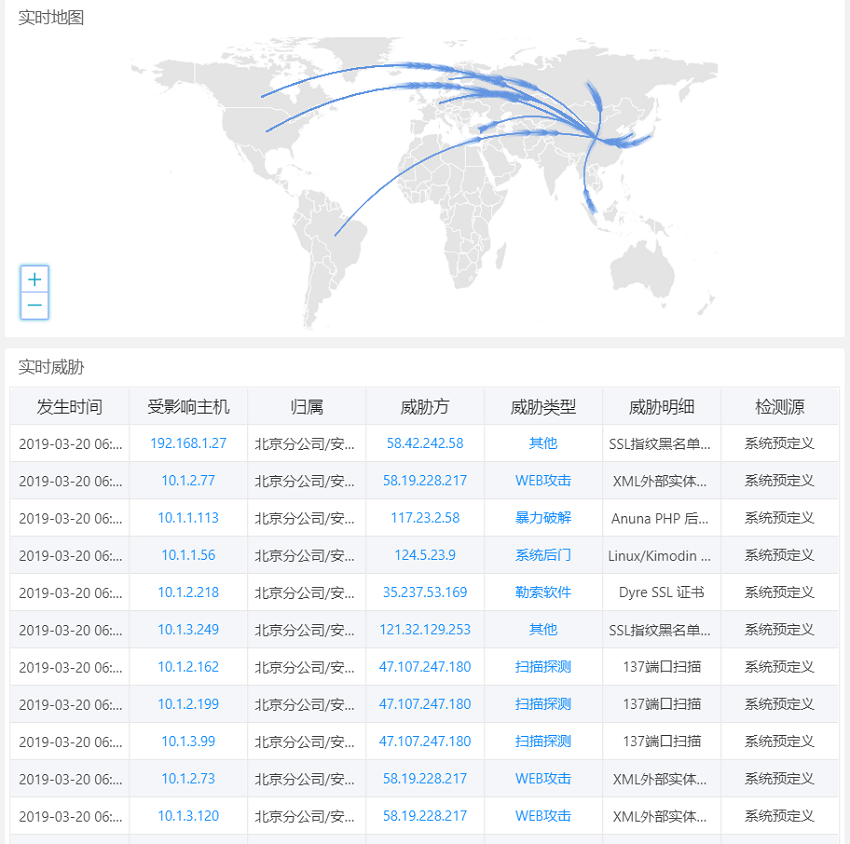
Task: Open 系统后门 threat type link
Action: pyautogui.click(x=543, y=555)
